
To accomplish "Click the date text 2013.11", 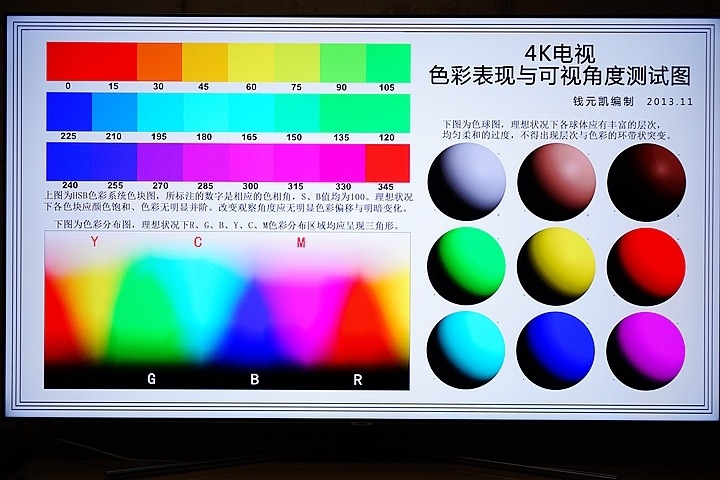I will click(670, 102).
